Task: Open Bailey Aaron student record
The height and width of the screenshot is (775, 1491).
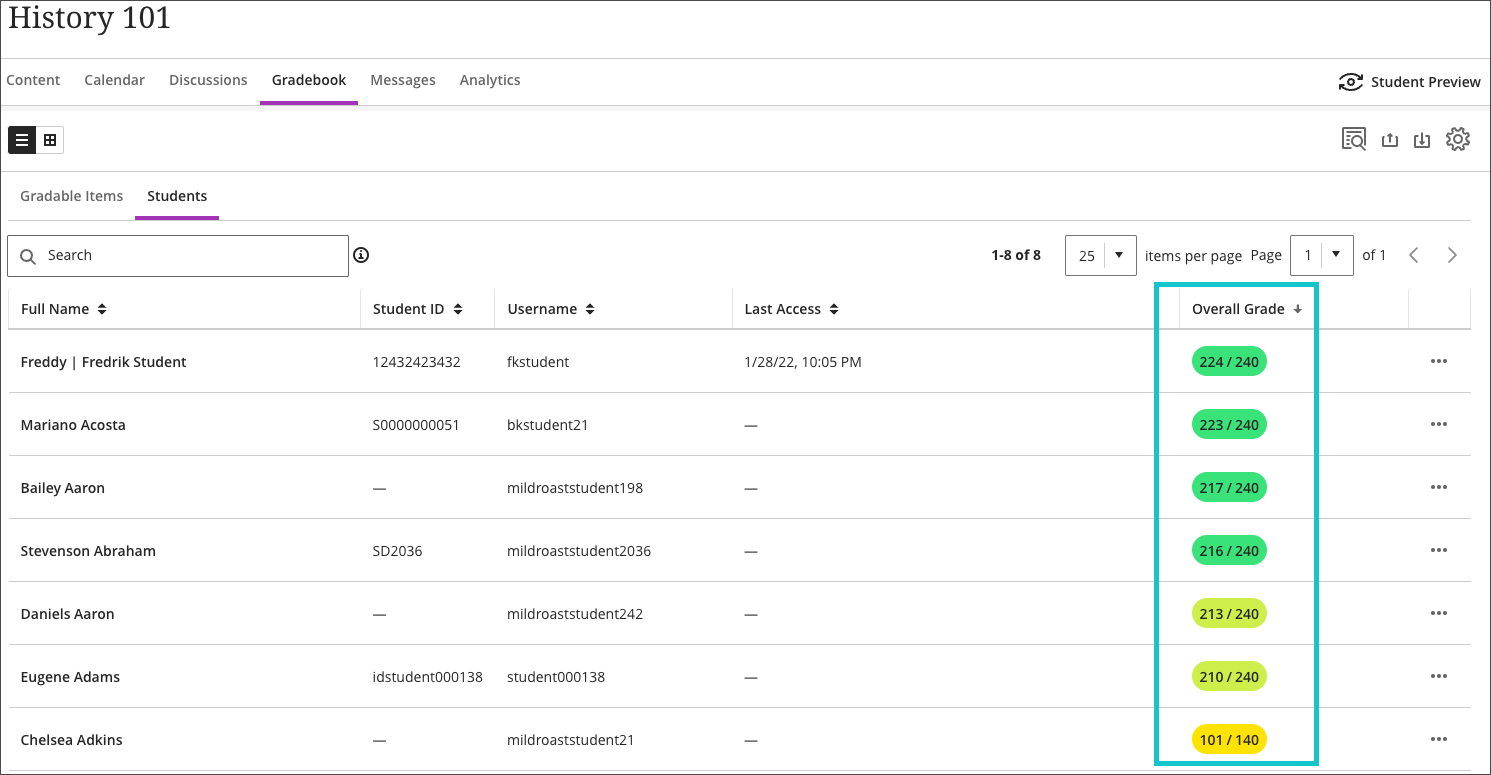Action: tap(63, 488)
